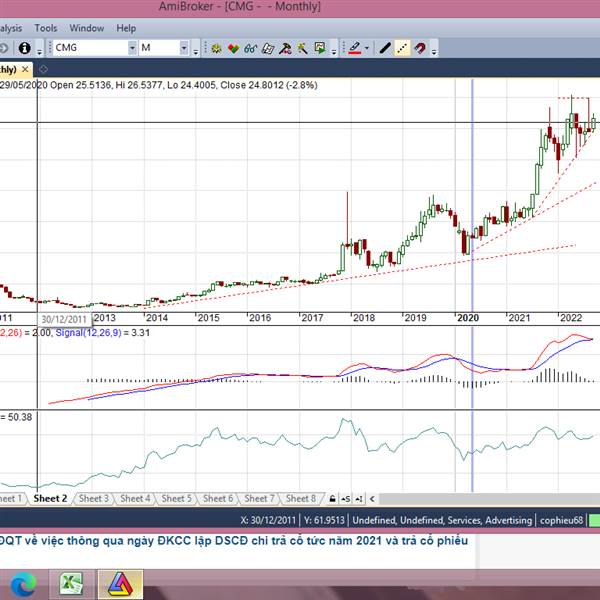
Task: Click the chart with green arrow icon
Action: (320, 48)
